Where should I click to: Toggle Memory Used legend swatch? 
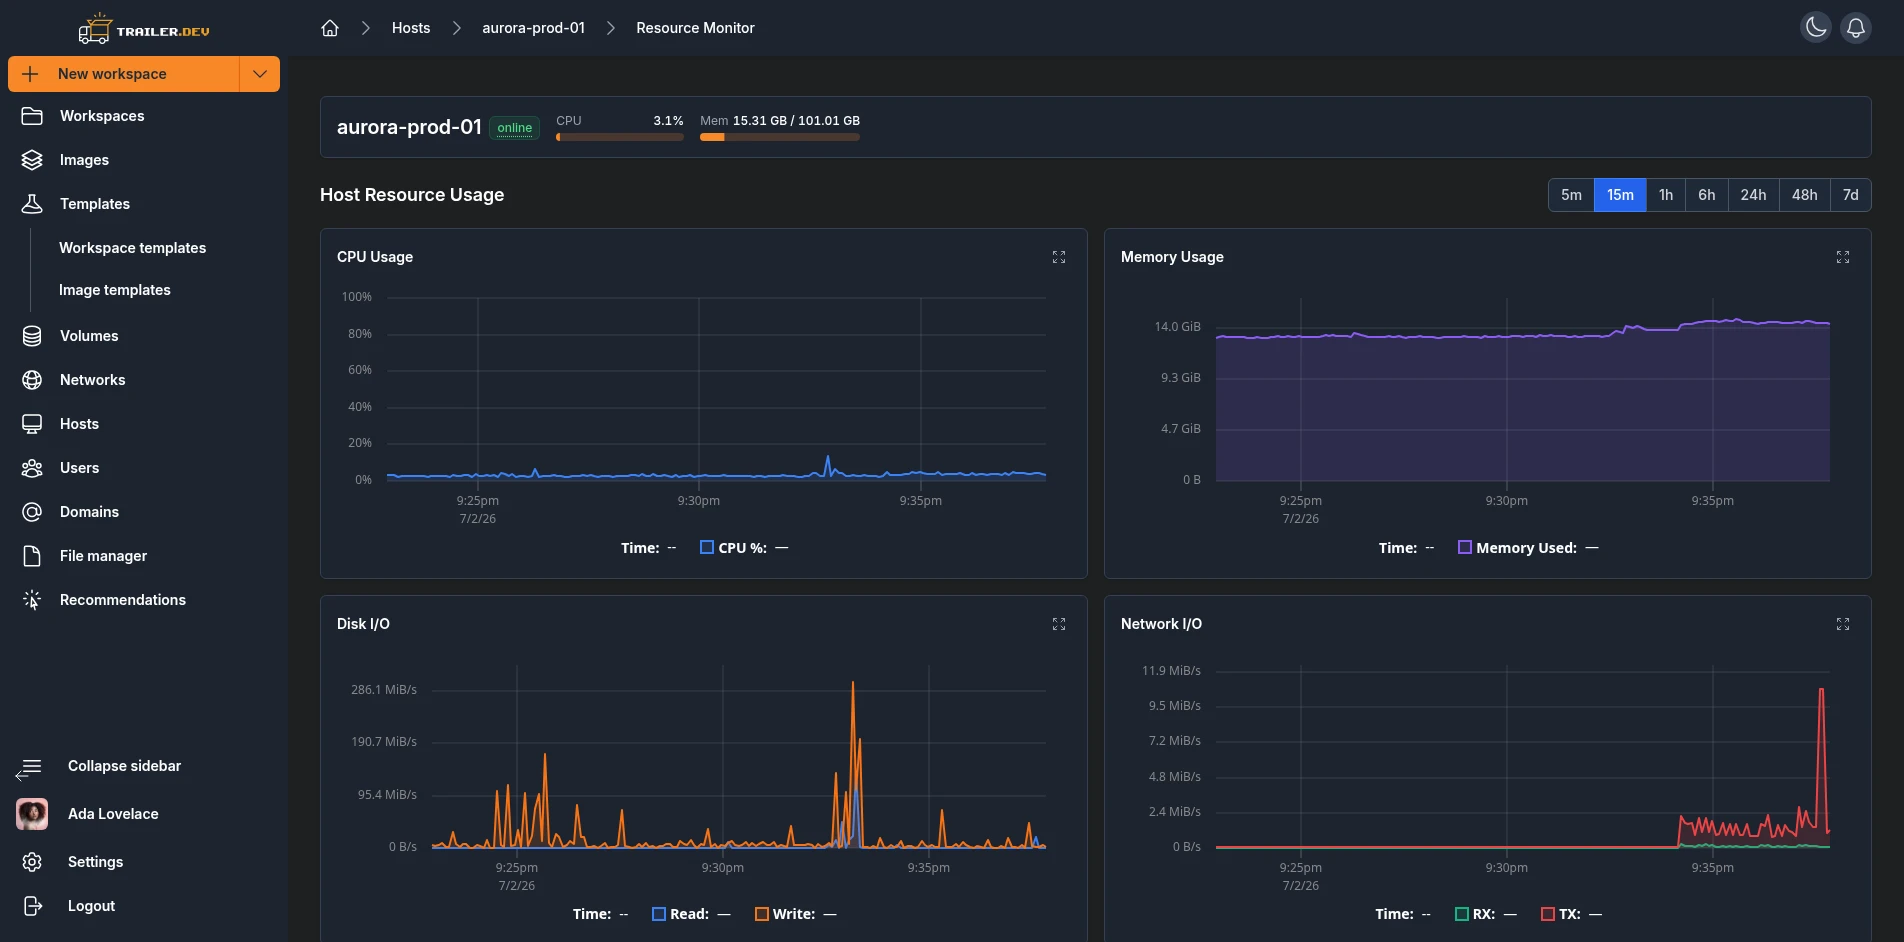click(x=1465, y=547)
